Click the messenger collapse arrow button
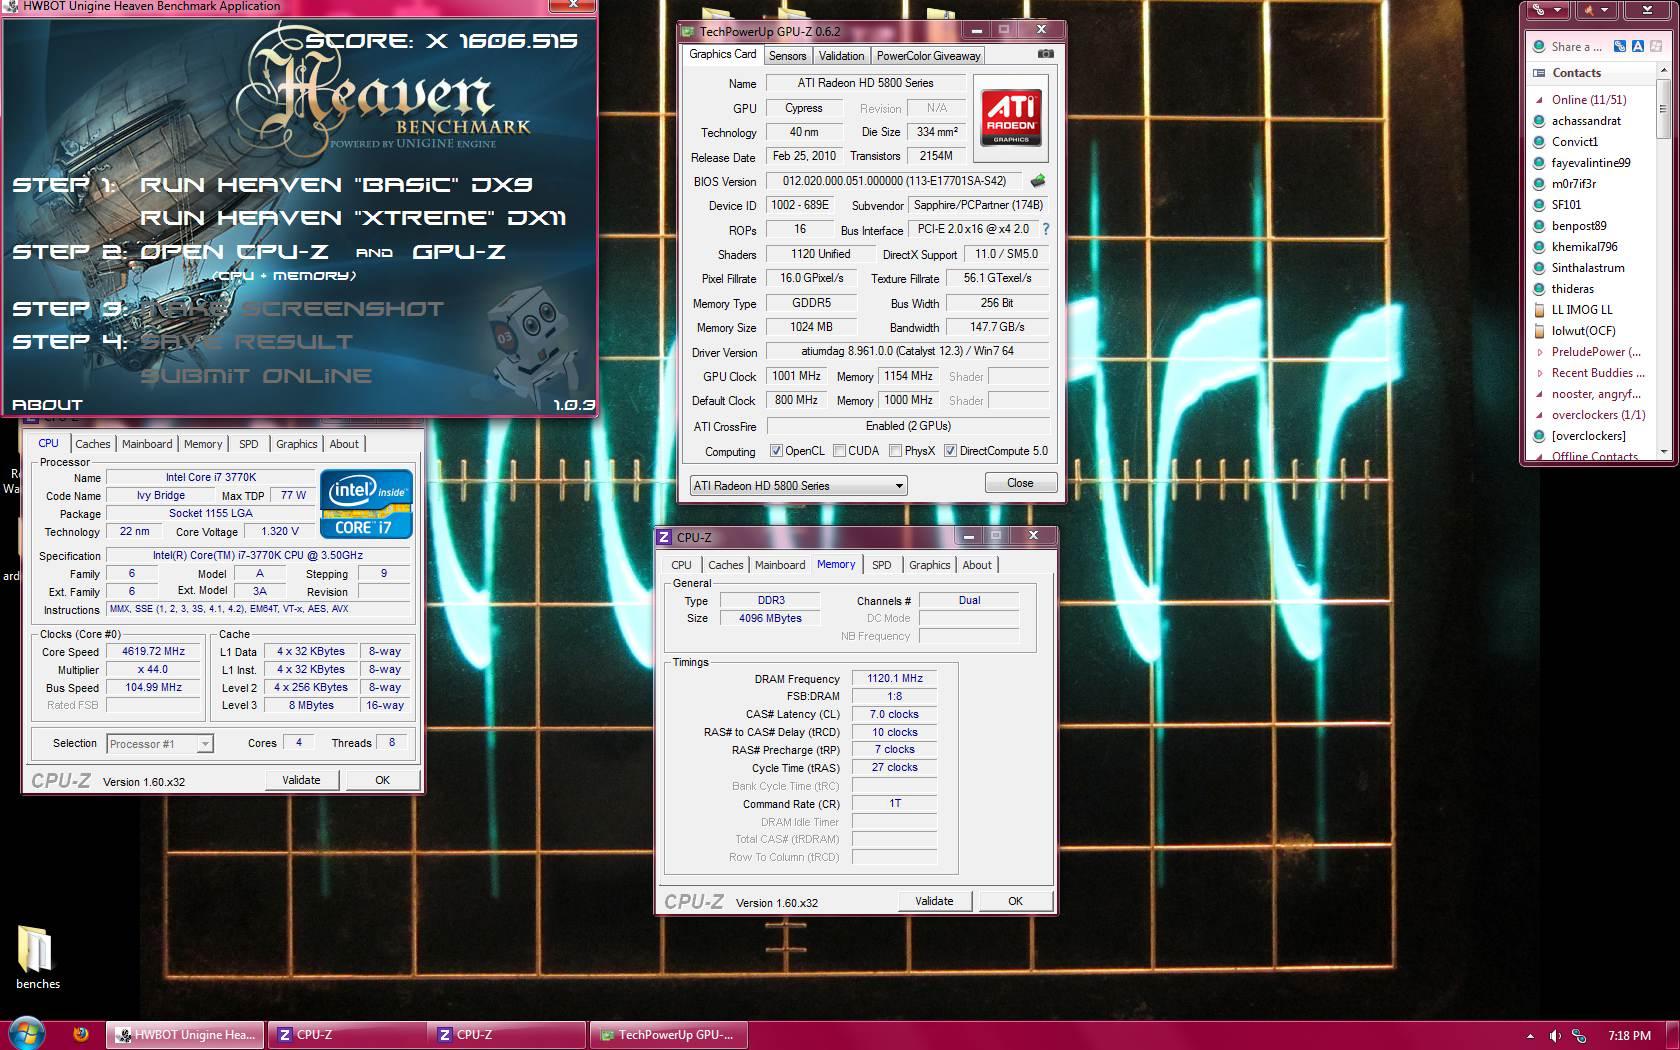The width and height of the screenshot is (1680, 1050). (x=1648, y=10)
